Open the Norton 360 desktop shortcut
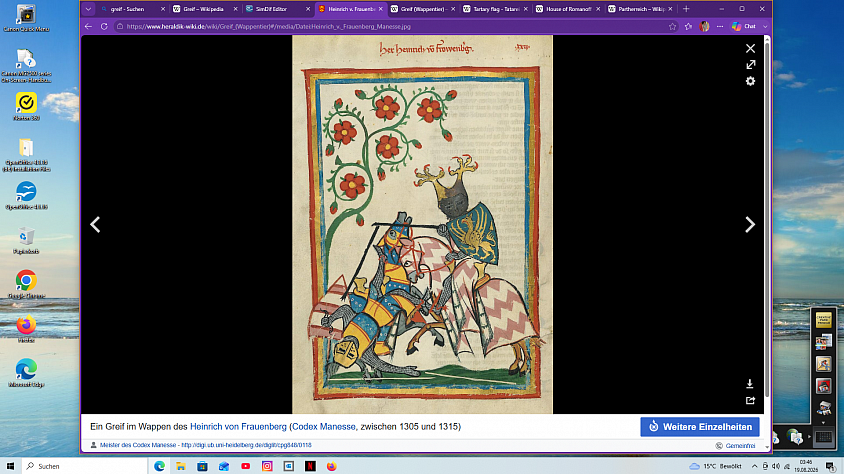 pos(26,106)
